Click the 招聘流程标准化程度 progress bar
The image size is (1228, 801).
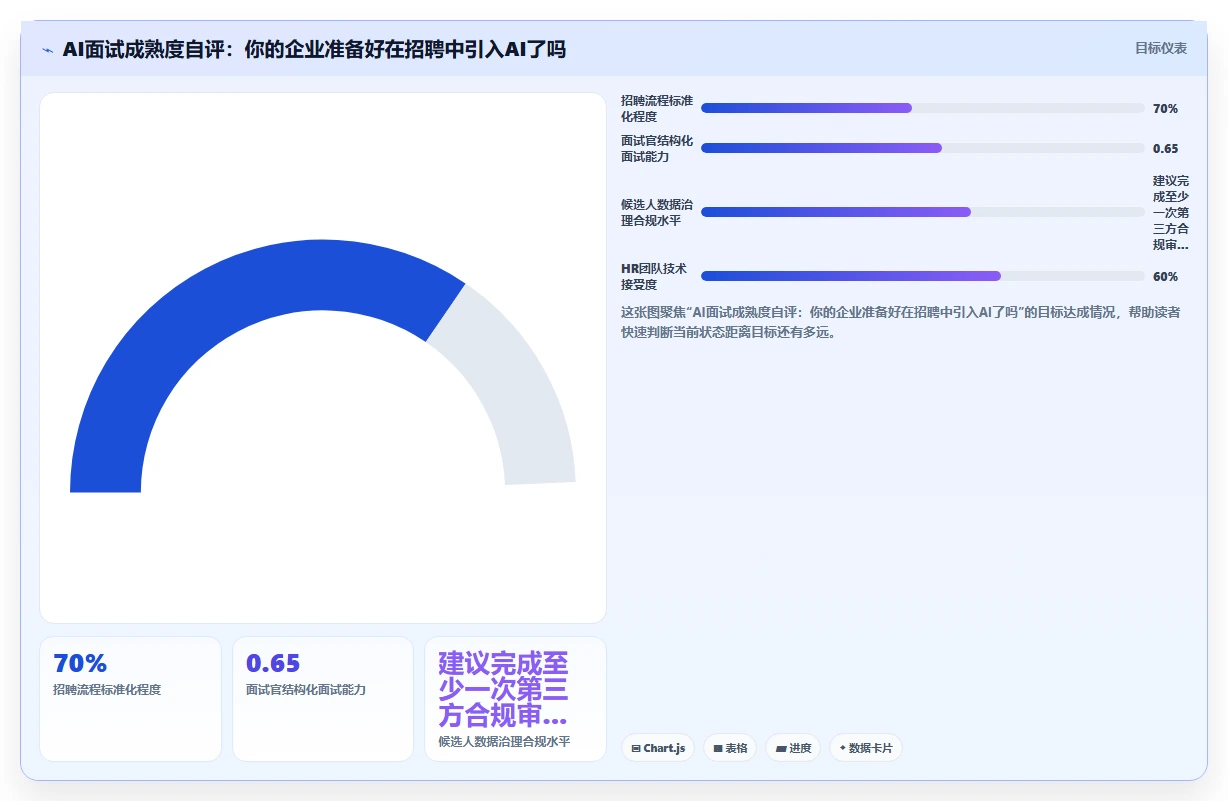click(x=922, y=108)
